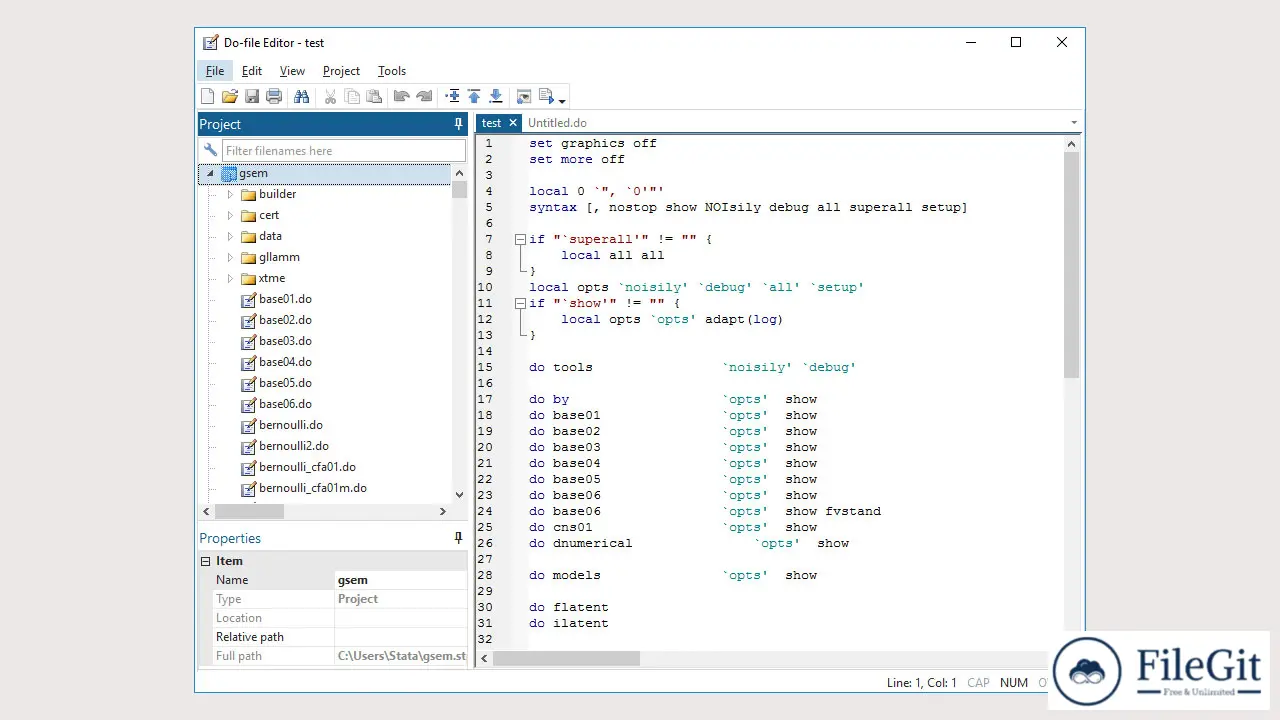The width and height of the screenshot is (1280, 720).
Task: Toggle bookmark with the plus icon
Action: (452, 96)
